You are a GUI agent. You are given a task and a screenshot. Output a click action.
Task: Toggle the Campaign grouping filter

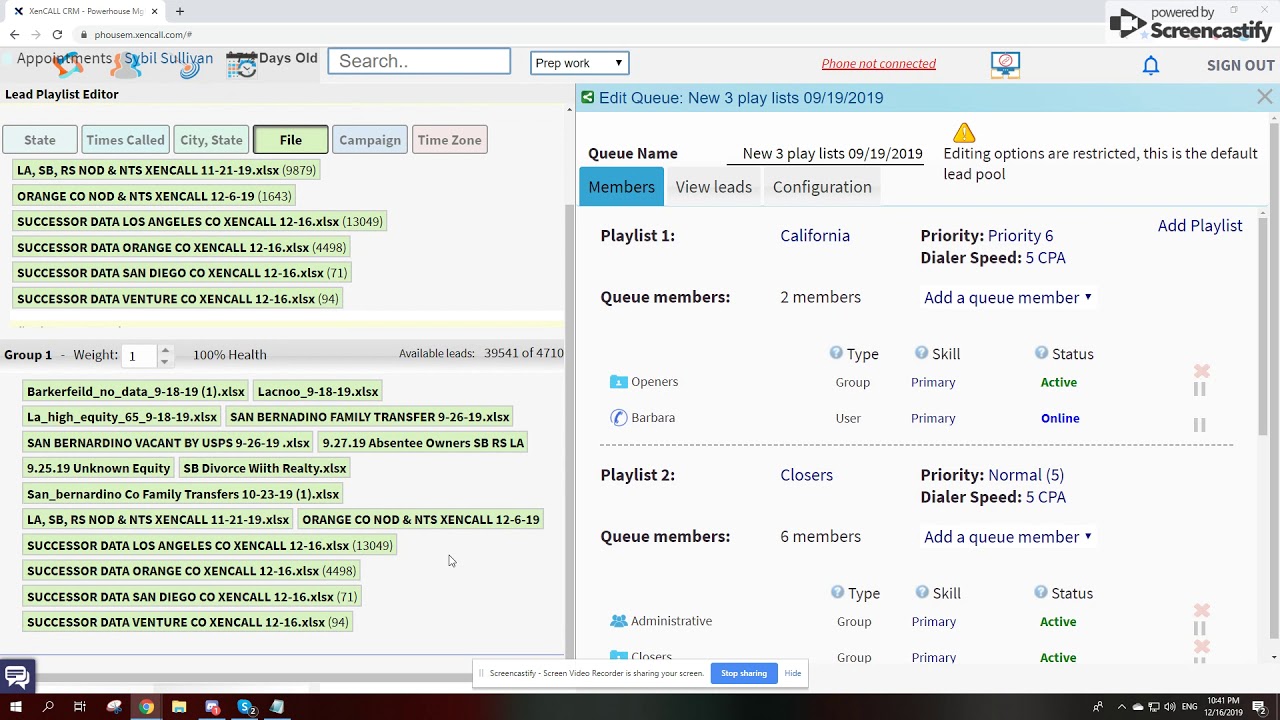pos(370,140)
